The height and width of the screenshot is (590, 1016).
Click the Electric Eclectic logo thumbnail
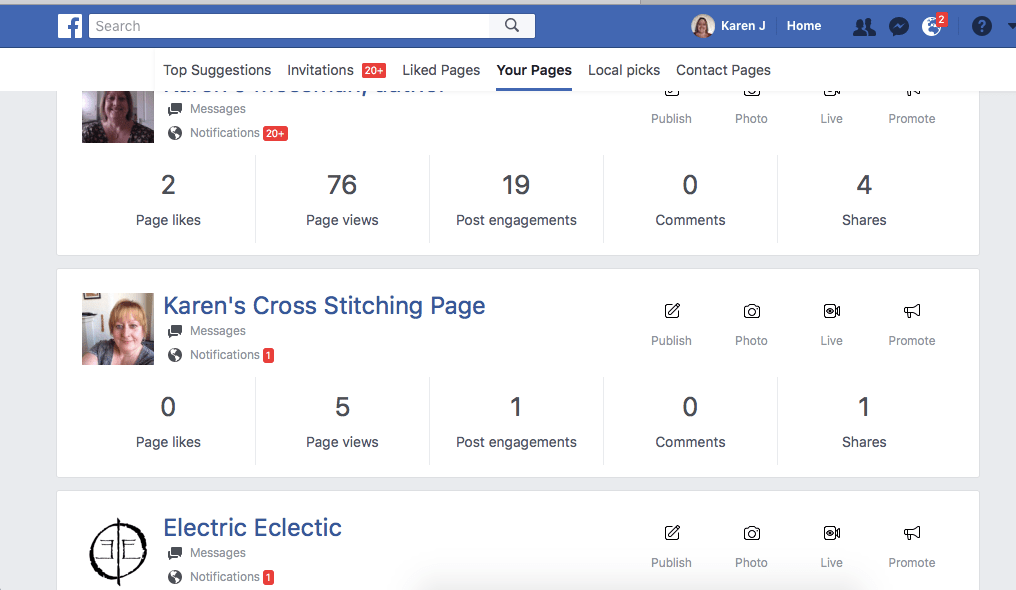tap(118, 550)
